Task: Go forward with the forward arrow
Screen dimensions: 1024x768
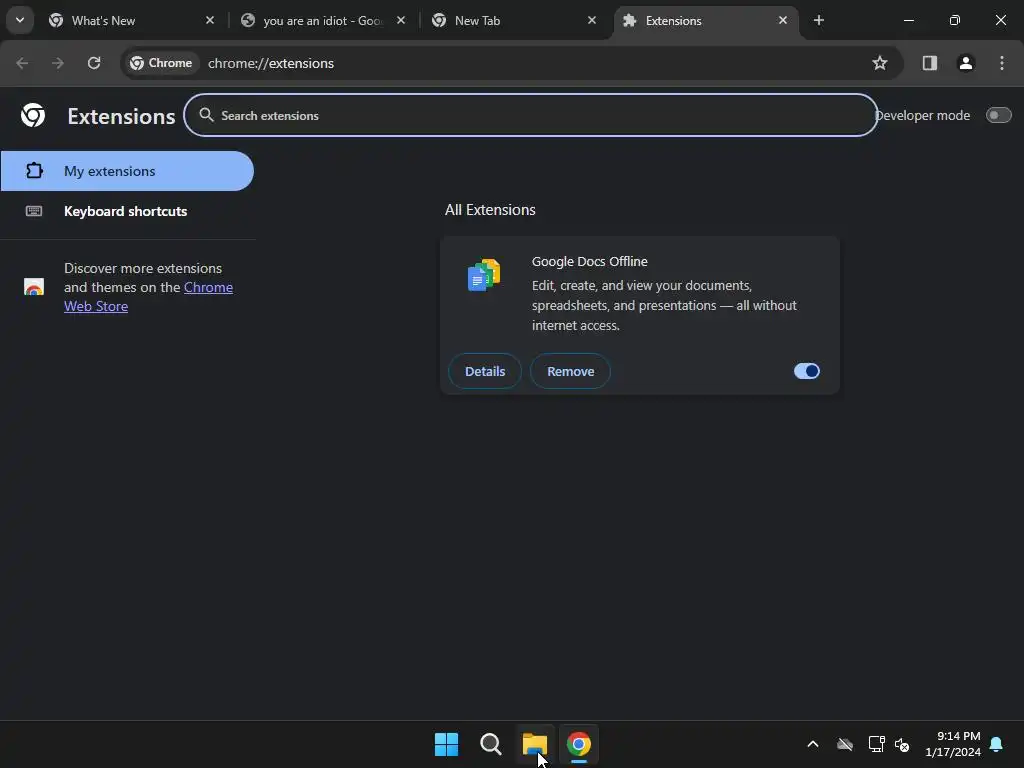Action: tap(58, 63)
